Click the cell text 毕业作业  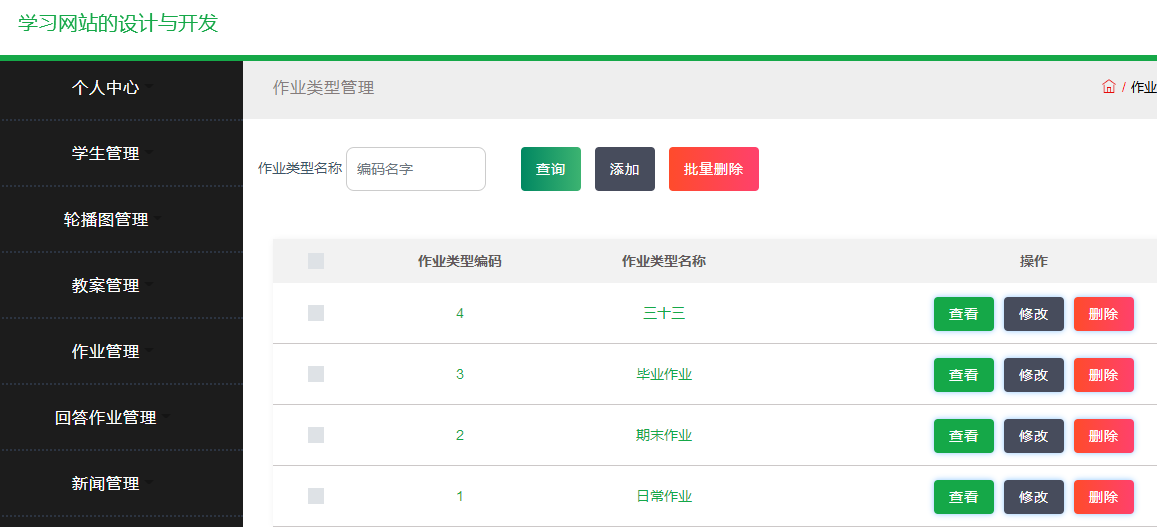[664, 375]
